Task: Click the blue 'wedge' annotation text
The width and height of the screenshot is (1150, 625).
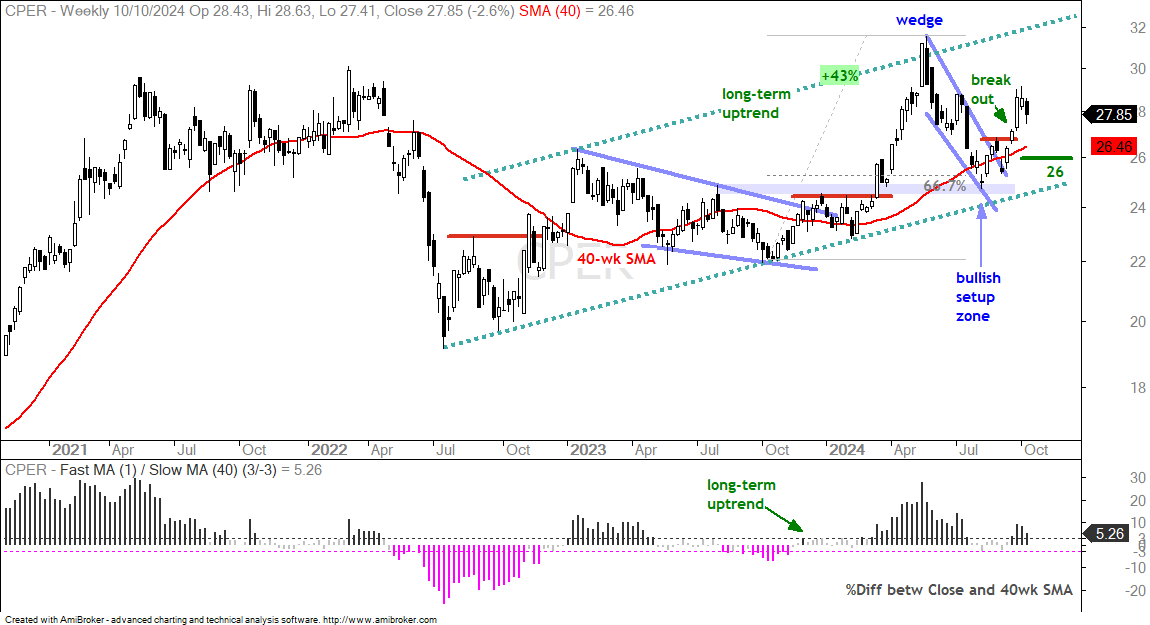Action: (919, 21)
